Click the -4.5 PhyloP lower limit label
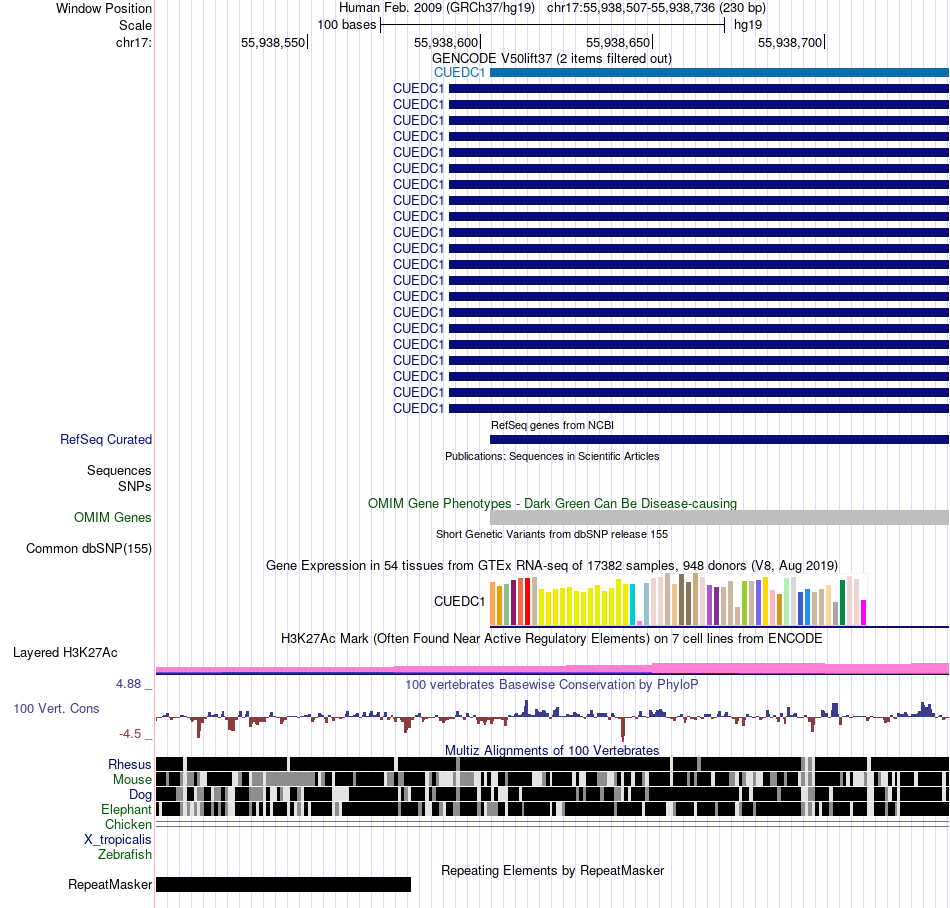The image size is (950, 908). pos(130,734)
